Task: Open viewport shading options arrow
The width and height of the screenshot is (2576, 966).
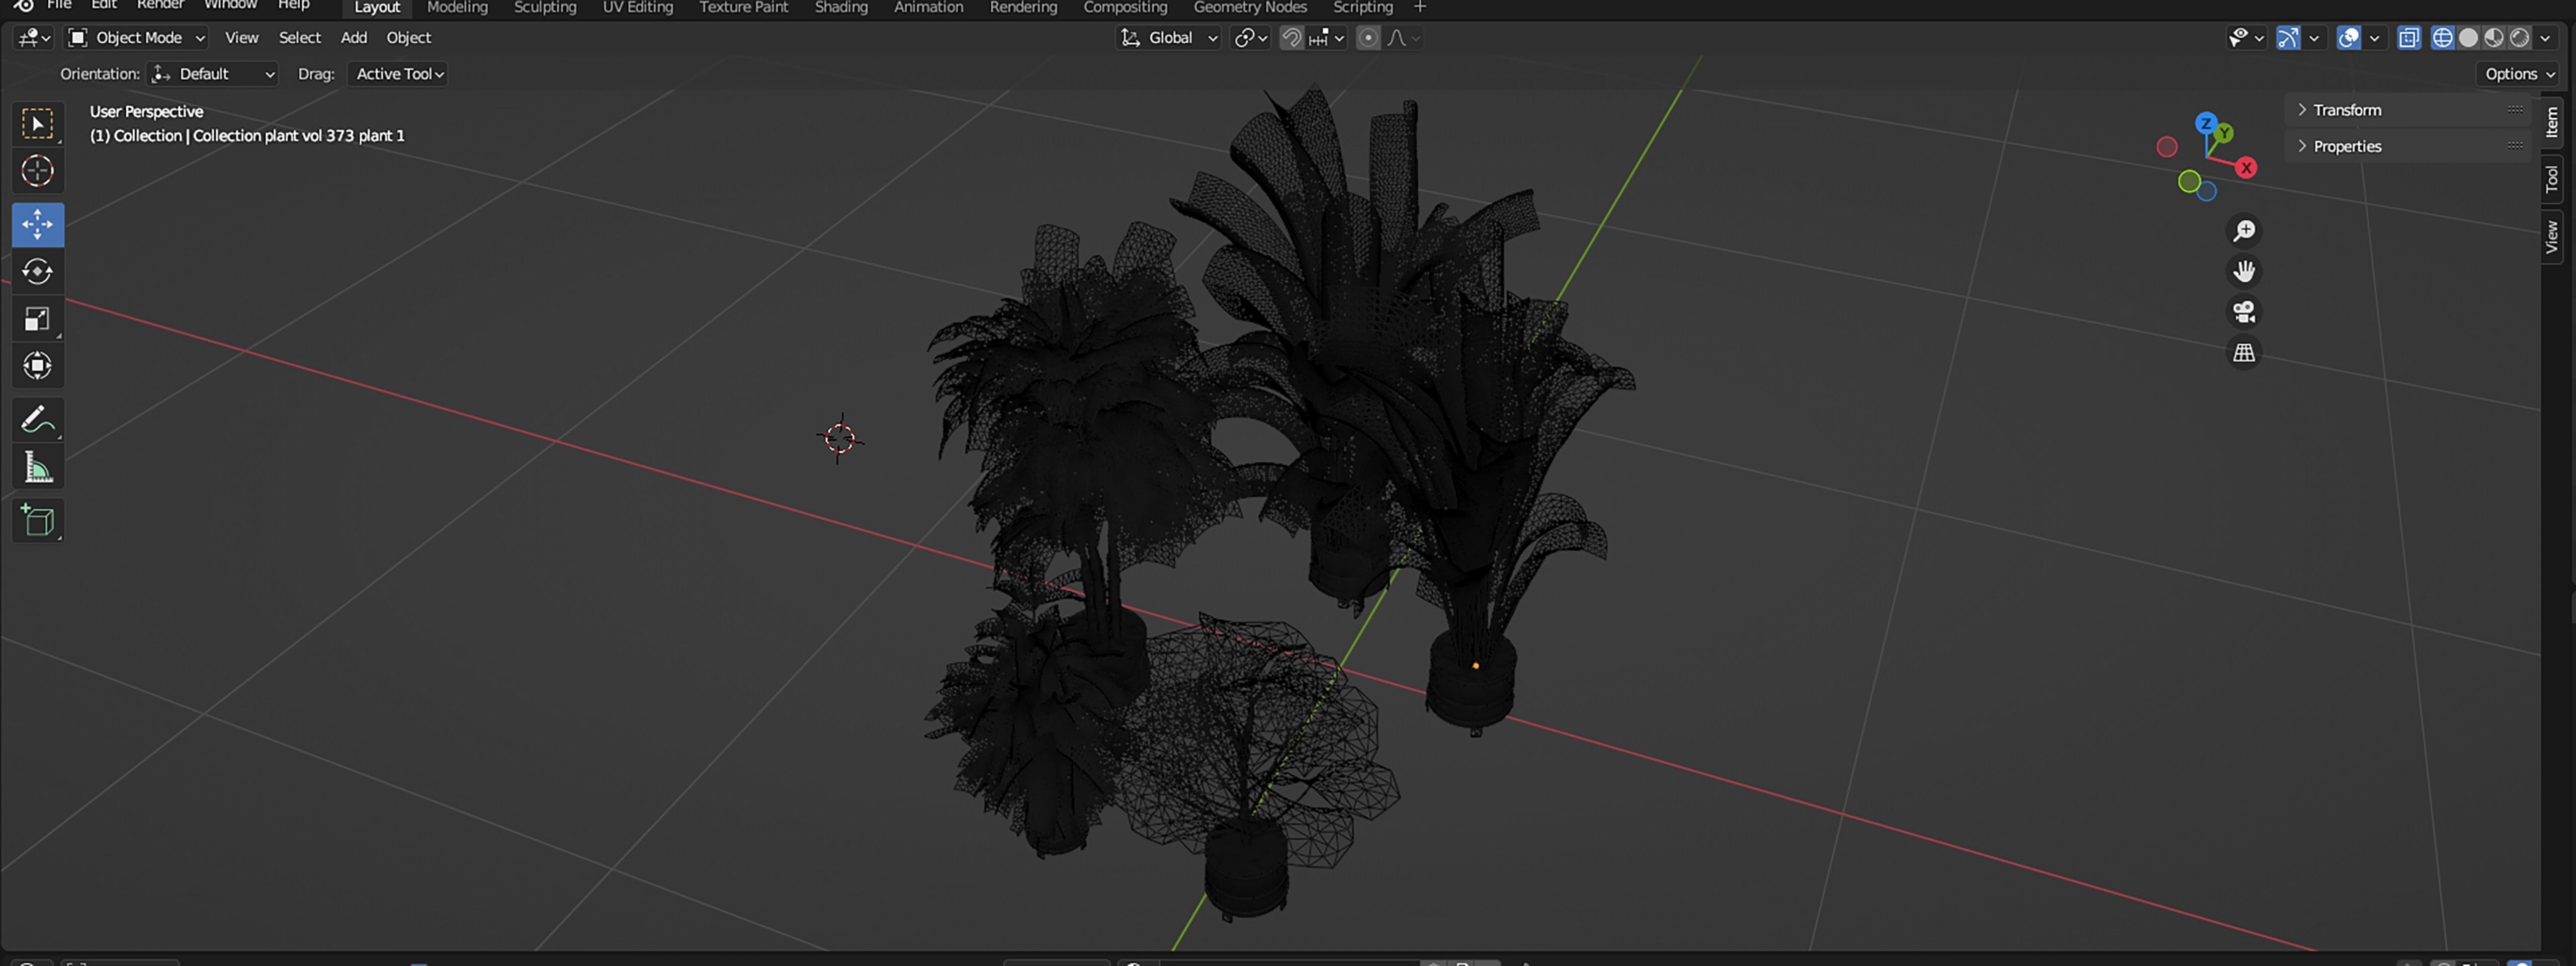Action: [2545, 38]
